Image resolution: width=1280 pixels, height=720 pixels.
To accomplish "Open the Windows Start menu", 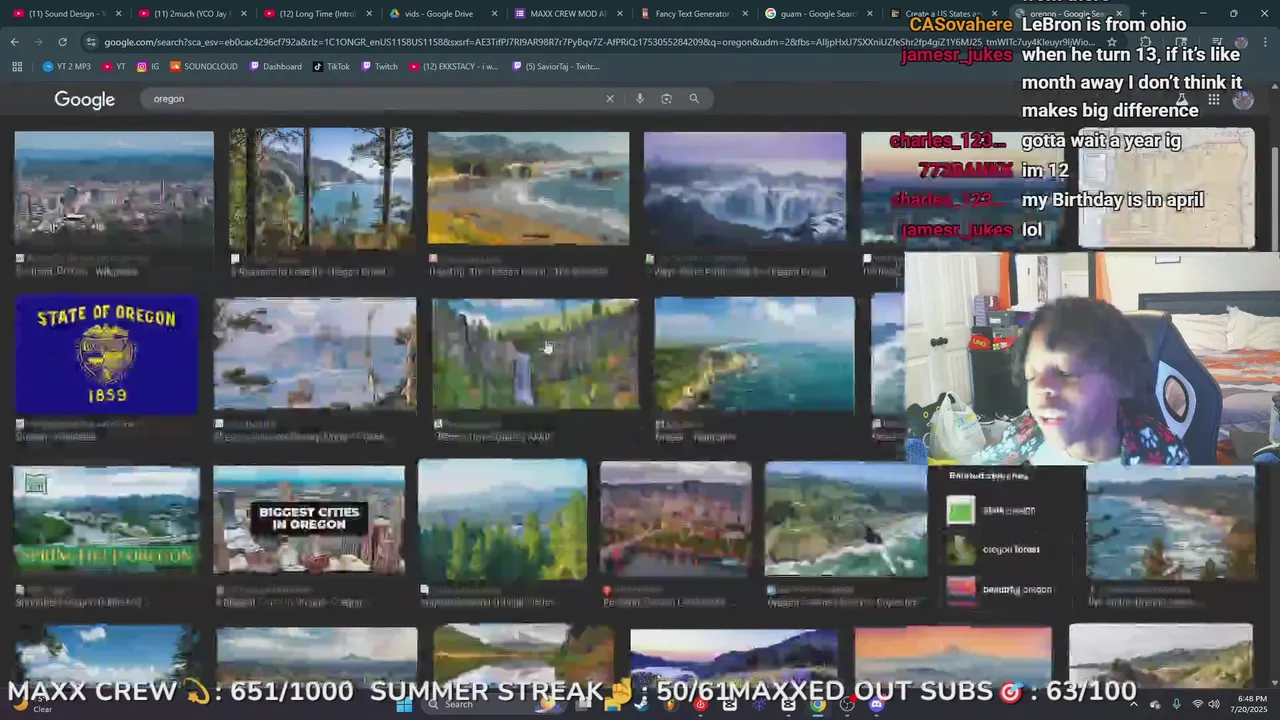I will pyautogui.click(x=404, y=705).
